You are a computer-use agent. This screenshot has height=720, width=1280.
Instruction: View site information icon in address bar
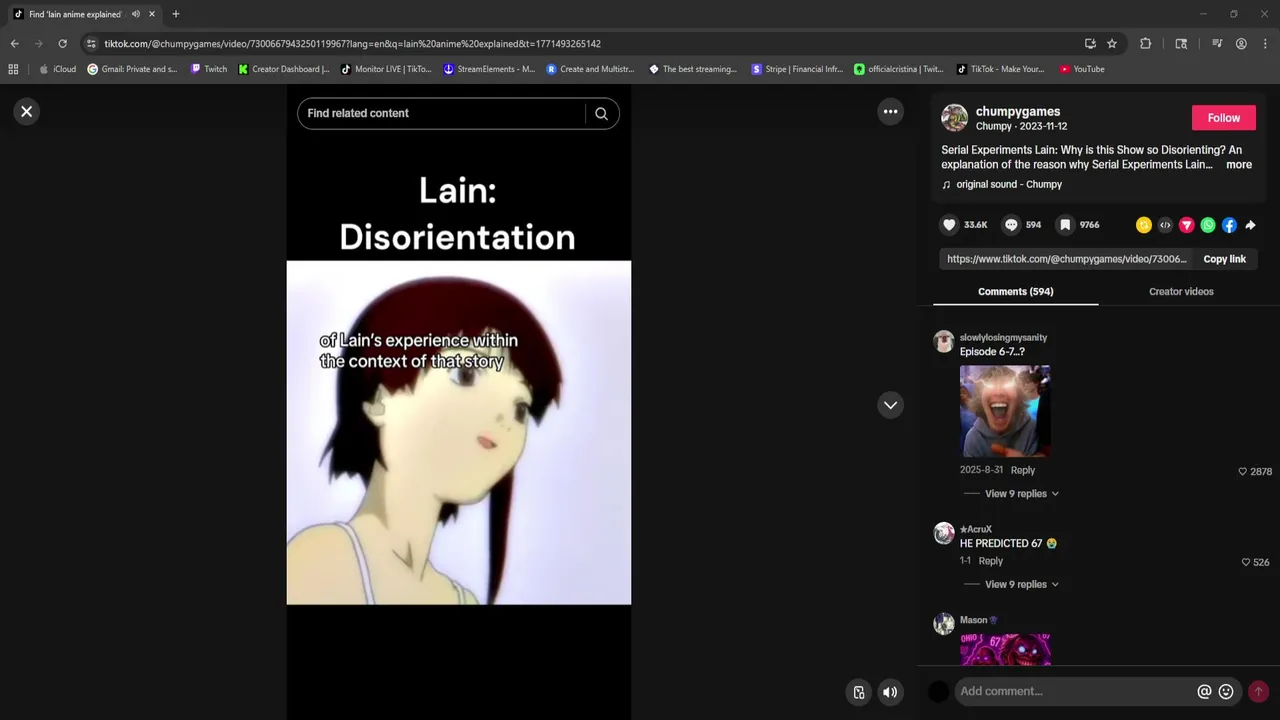click(91, 44)
